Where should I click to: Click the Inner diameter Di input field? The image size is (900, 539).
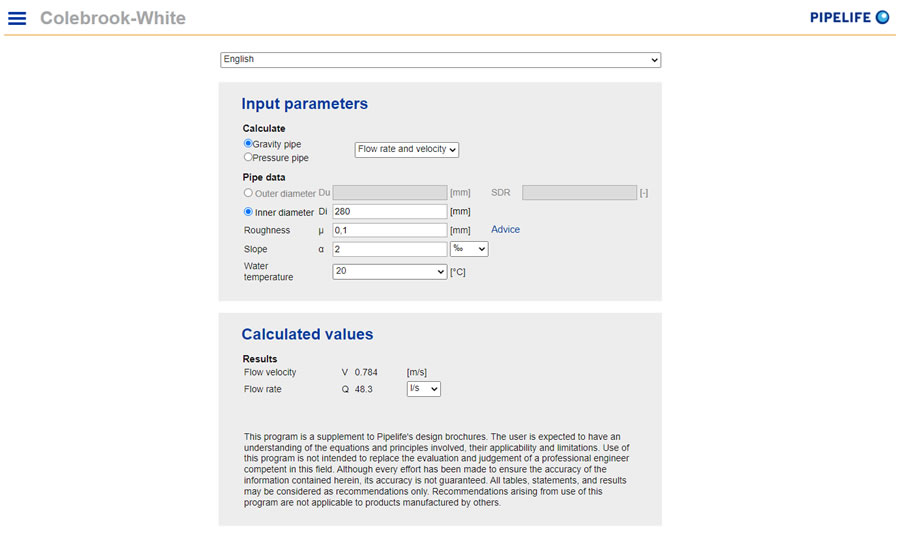click(390, 211)
